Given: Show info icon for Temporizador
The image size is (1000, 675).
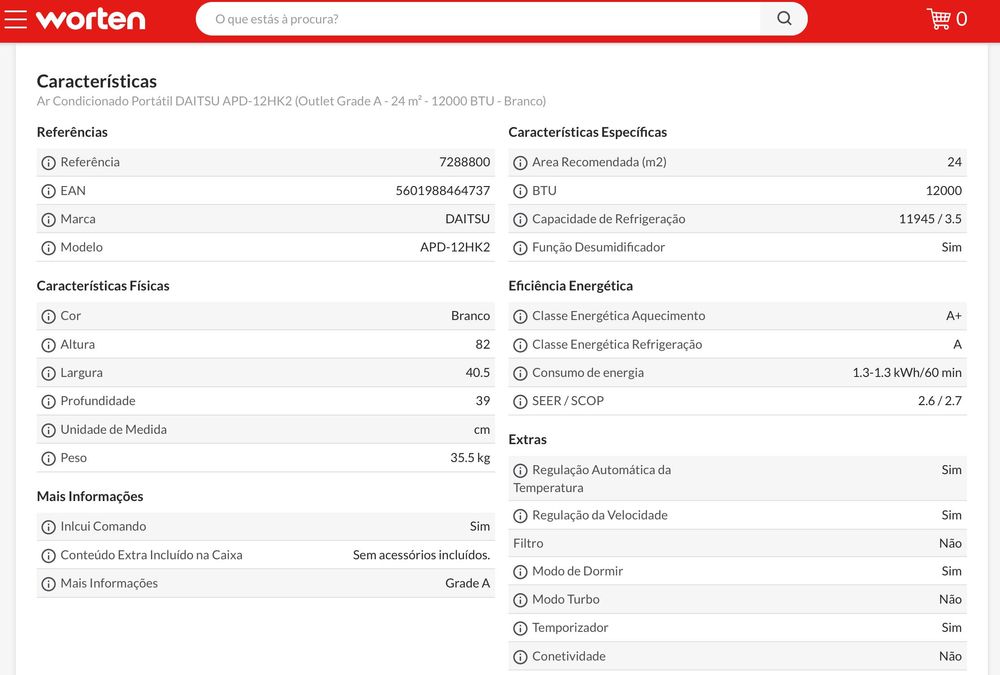Looking at the screenshot, I should point(520,628).
